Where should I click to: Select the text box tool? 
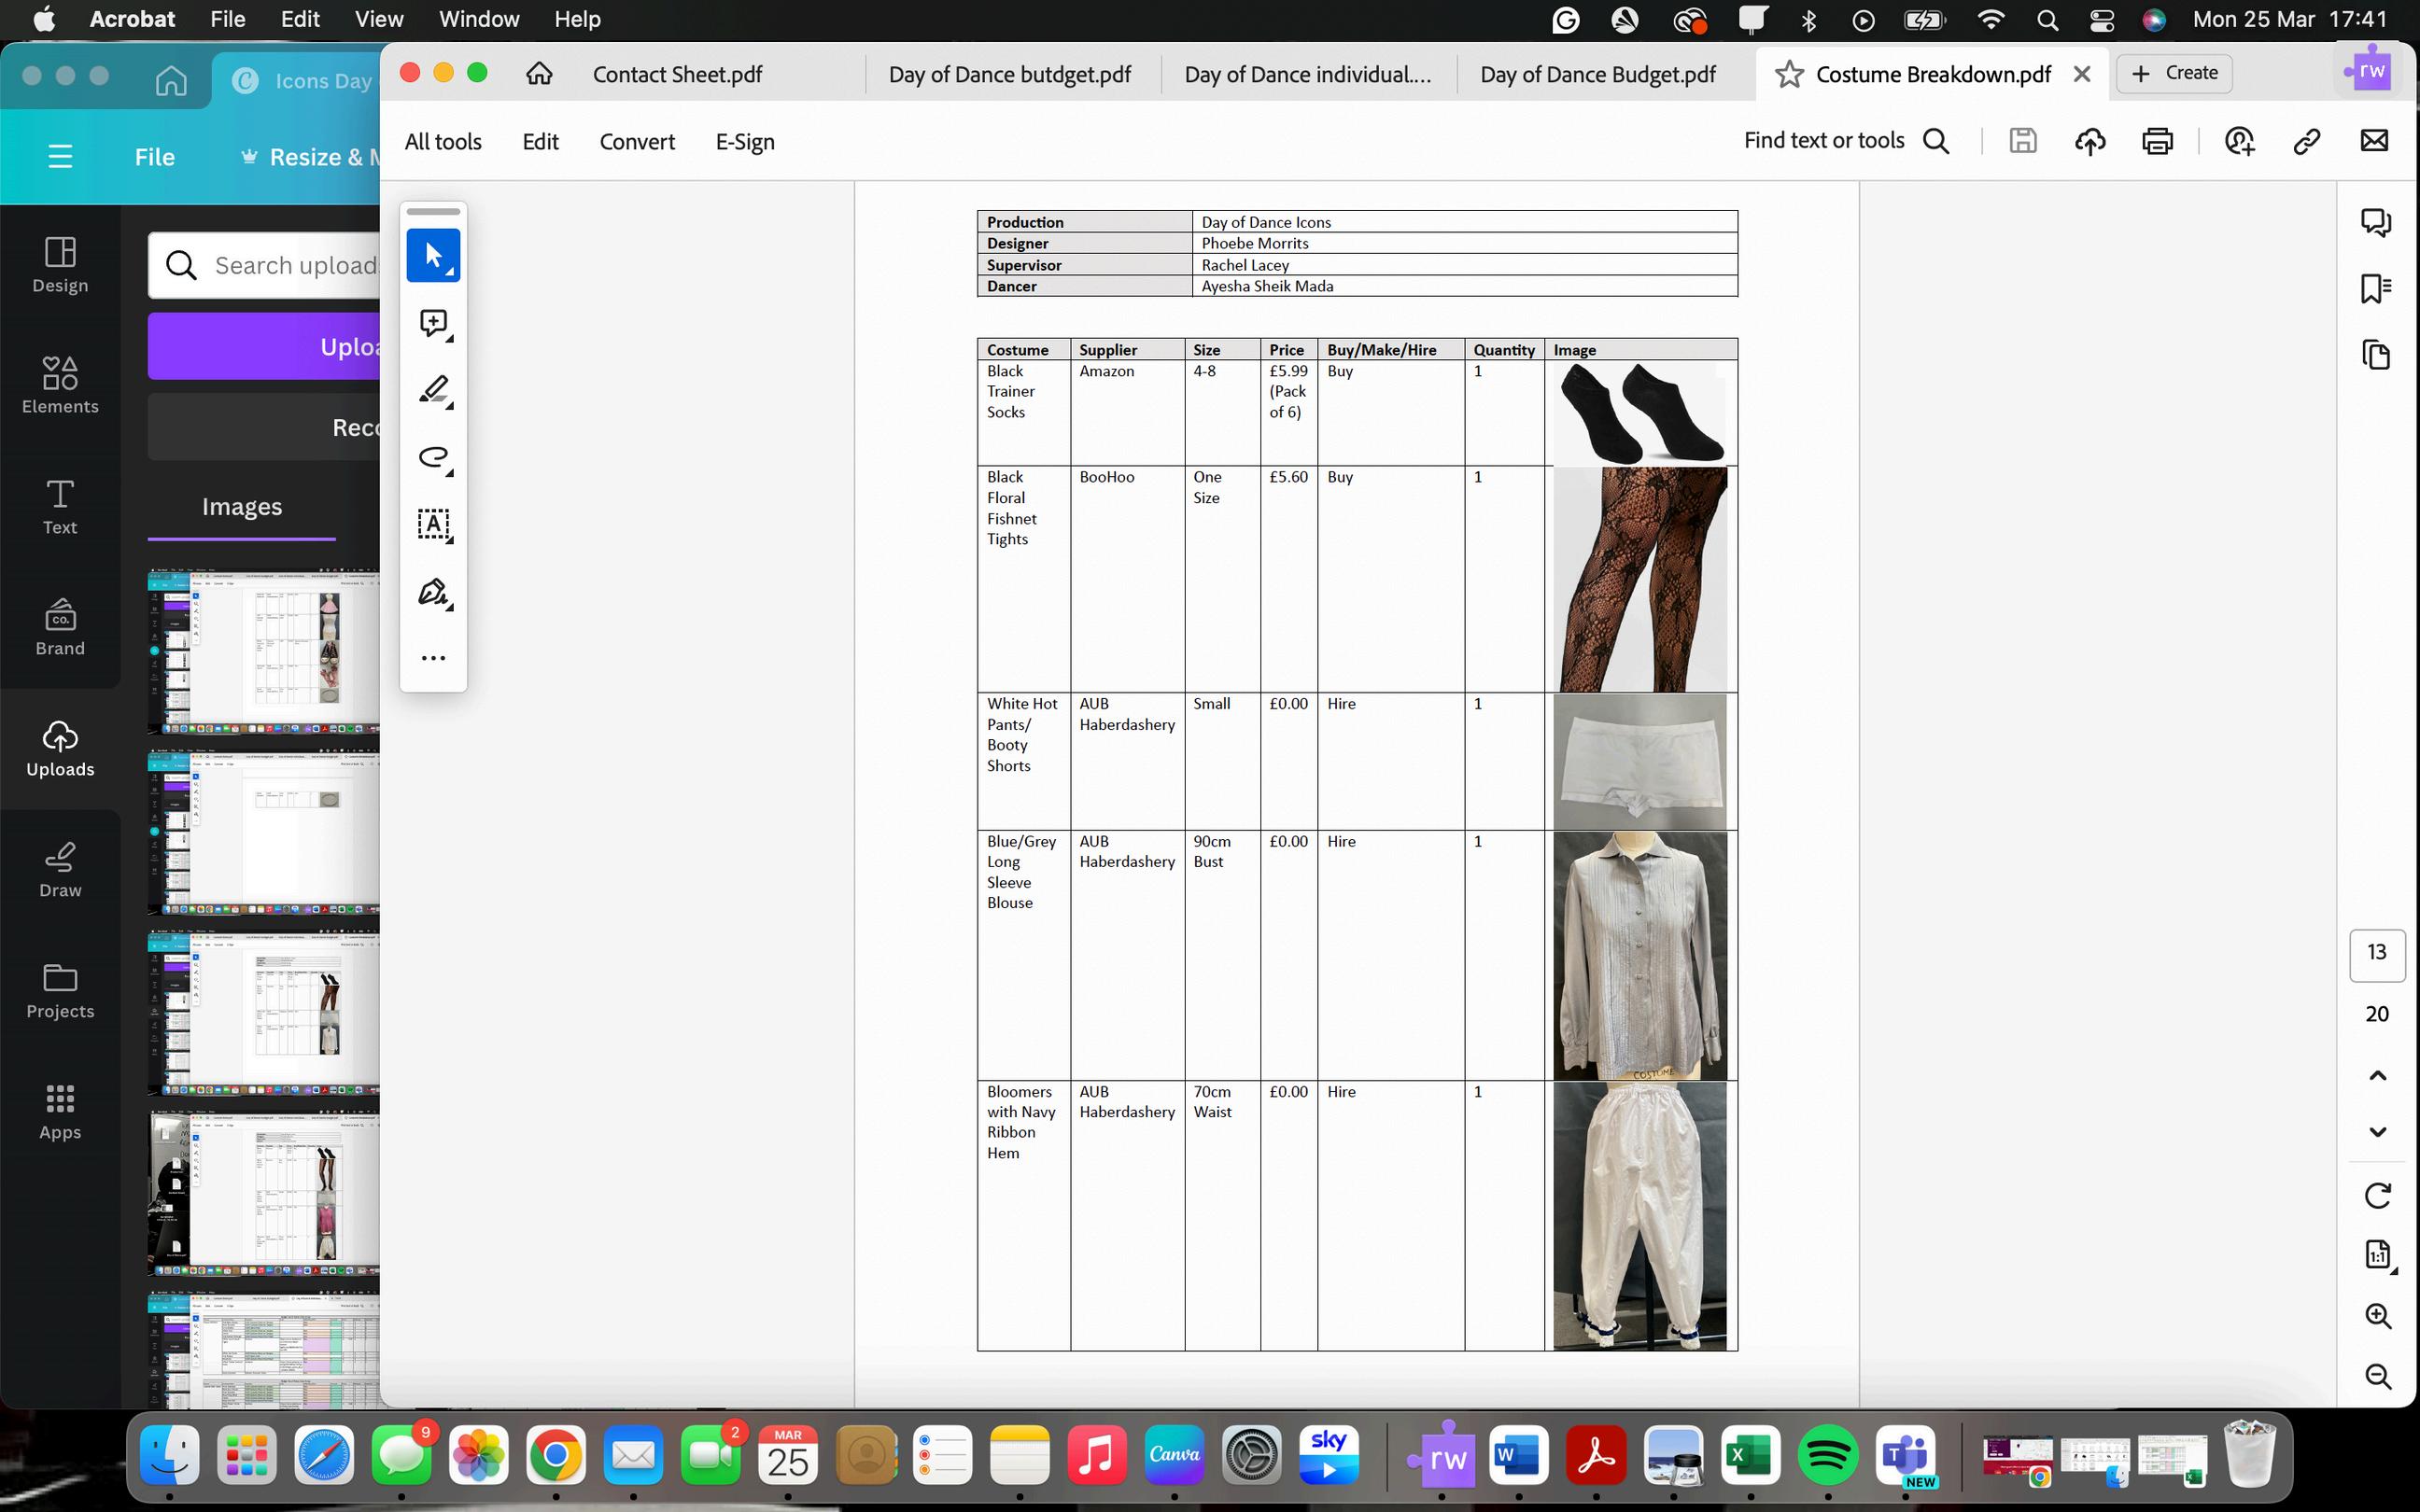coord(433,524)
